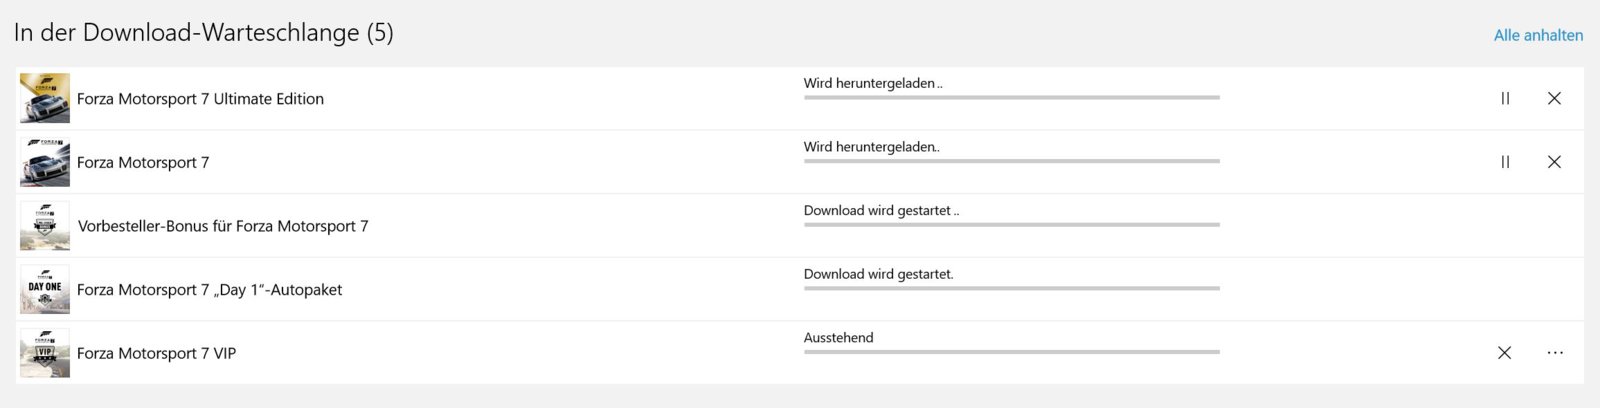Click Day 1 Autopaket "Download wird gestartet" status
The height and width of the screenshot is (408, 1600).
click(879, 274)
